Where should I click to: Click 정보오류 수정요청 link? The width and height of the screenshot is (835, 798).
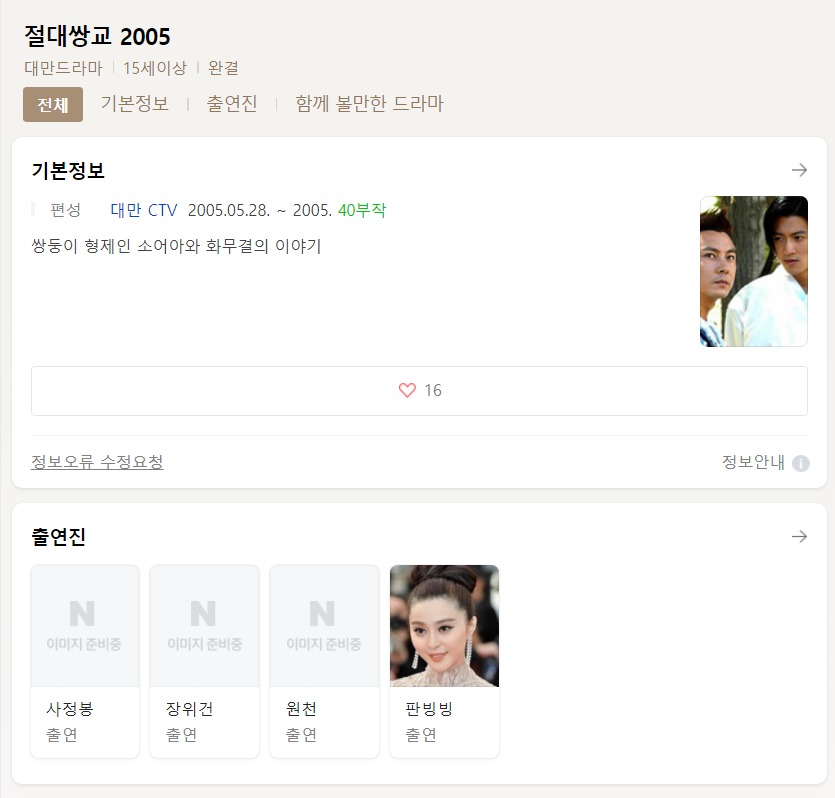click(97, 462)
